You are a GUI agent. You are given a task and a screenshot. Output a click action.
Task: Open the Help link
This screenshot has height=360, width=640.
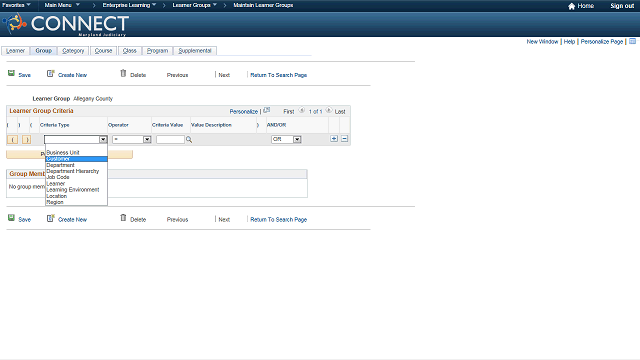point(569,42)
